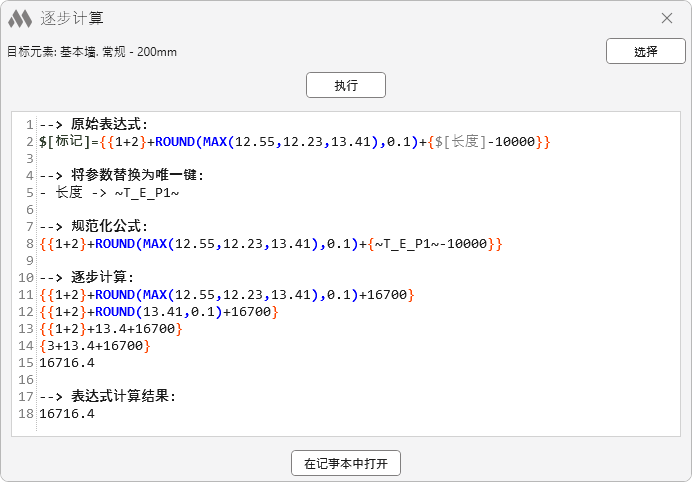This screenshot has width=692, height=482.
Task: Click the step line {{1+2}+13.4+16700}
Action: [x=111, y=329]
